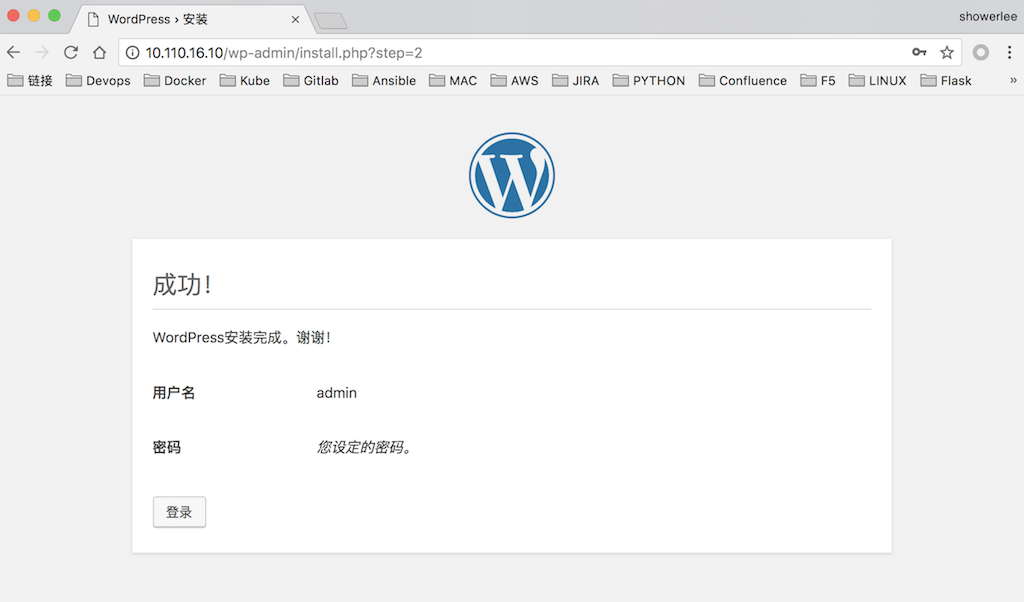
Task: Click the 成功! heading
Action: tap(182, 285)
